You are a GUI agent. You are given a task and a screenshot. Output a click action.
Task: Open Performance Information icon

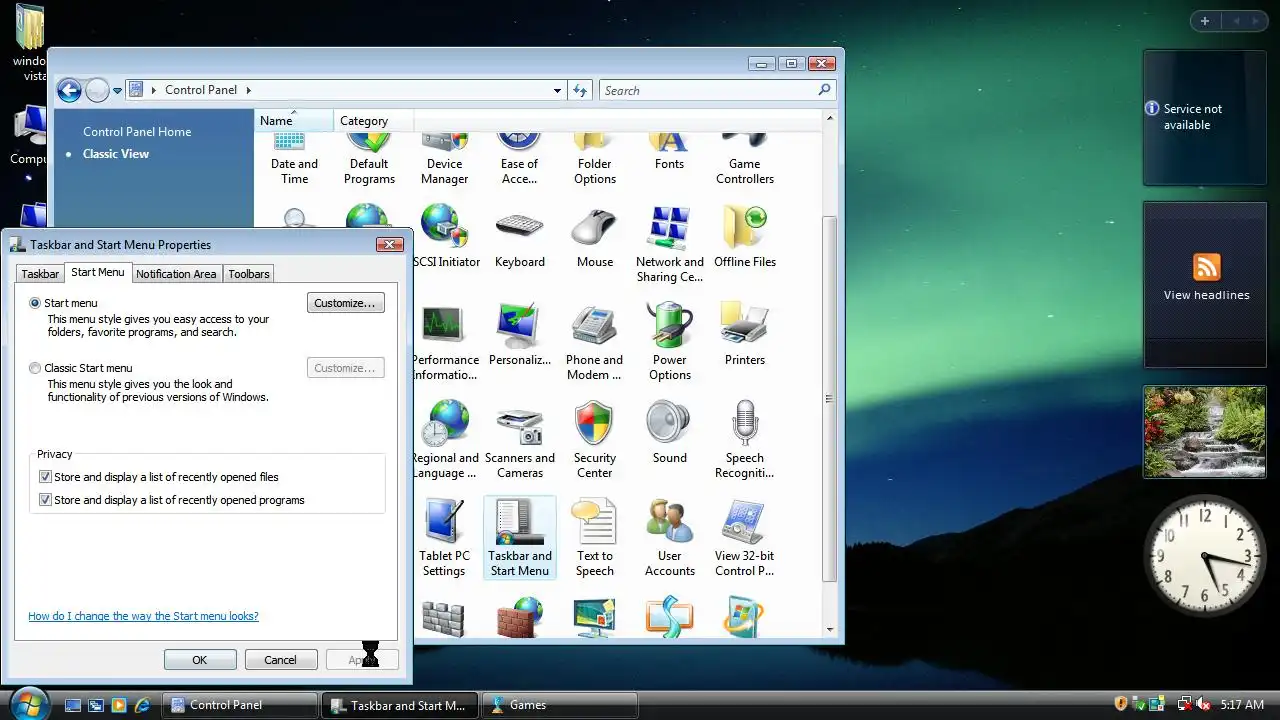click(446, 342)
